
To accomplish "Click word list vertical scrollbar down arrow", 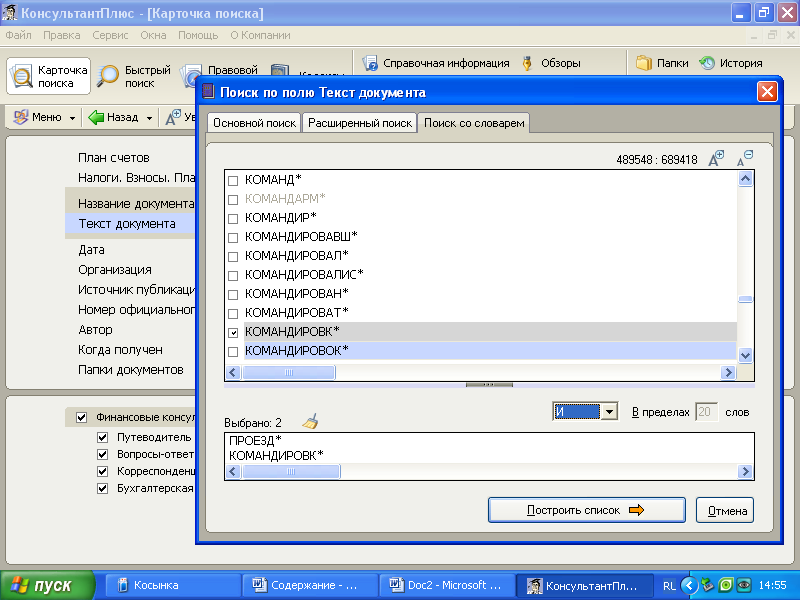I will 745,356.
